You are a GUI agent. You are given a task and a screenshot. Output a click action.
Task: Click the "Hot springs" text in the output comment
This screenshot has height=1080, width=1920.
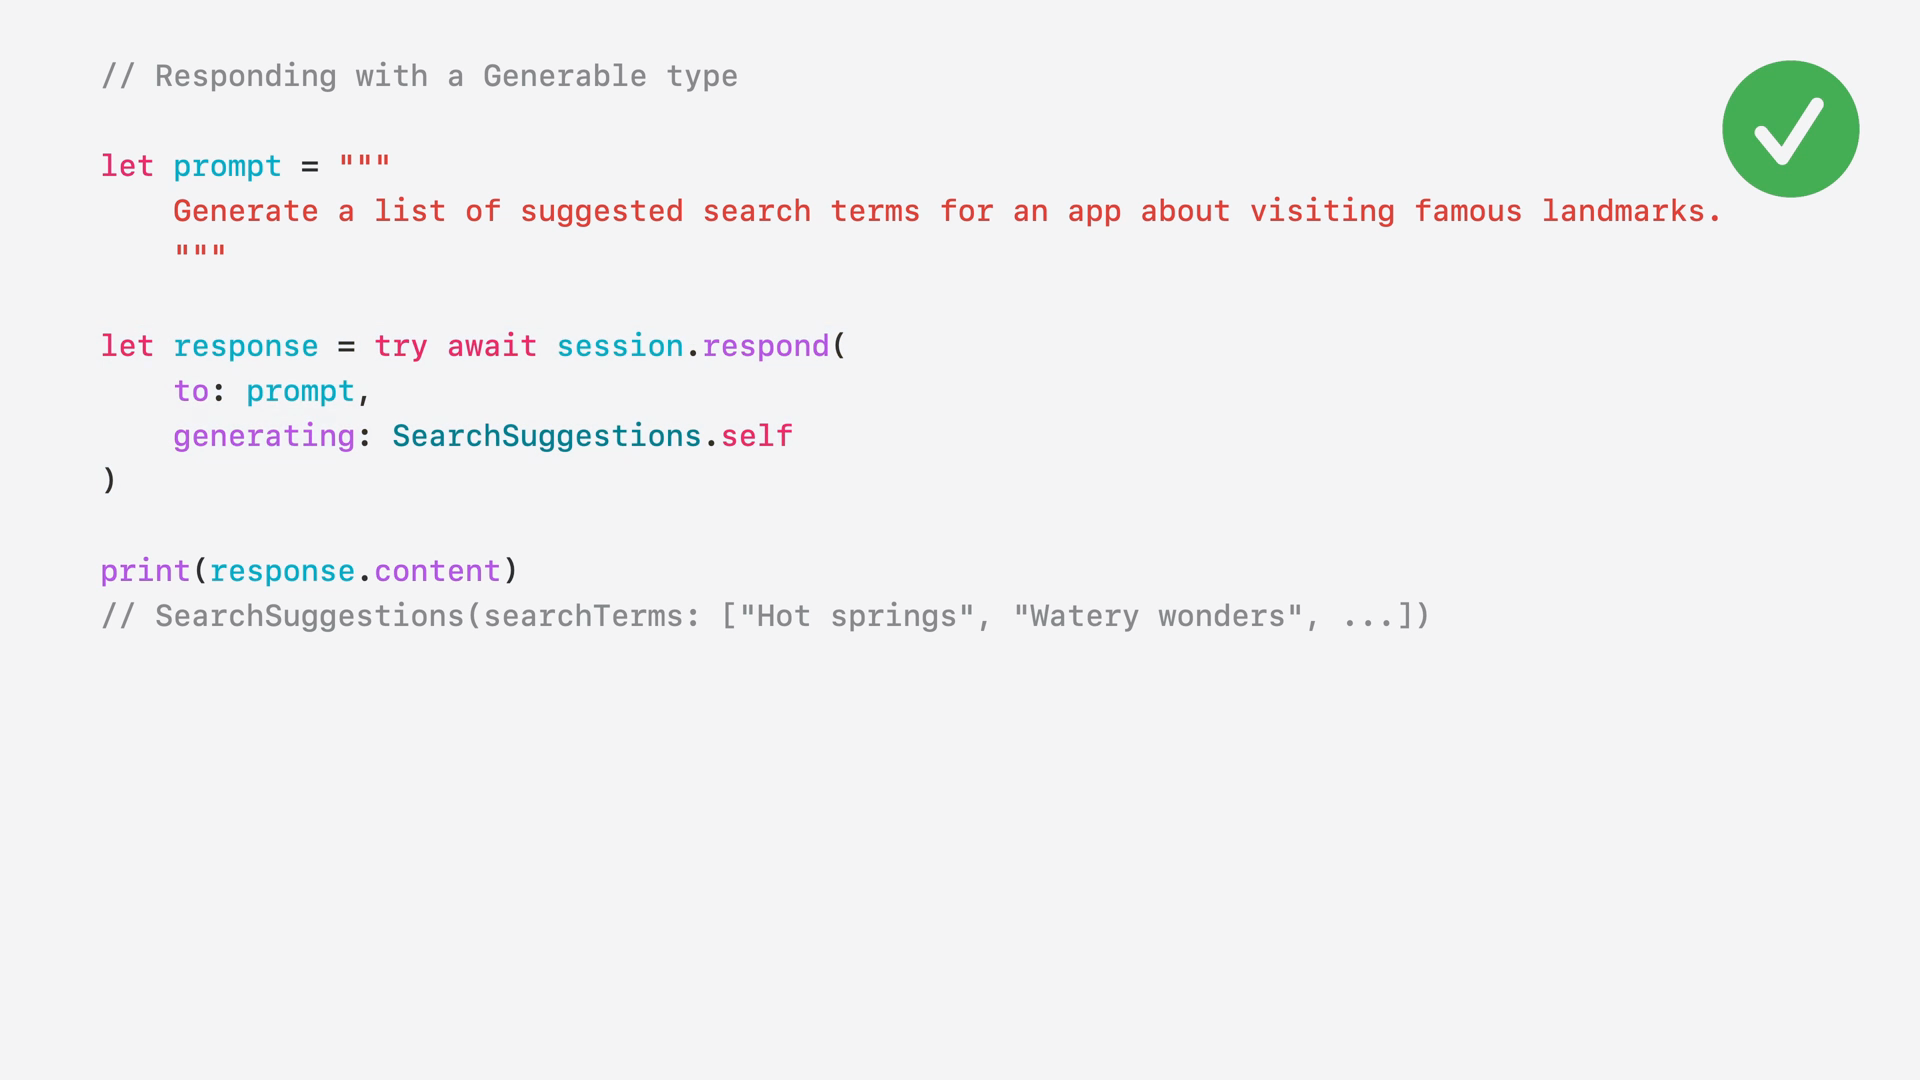click(856, 616)
